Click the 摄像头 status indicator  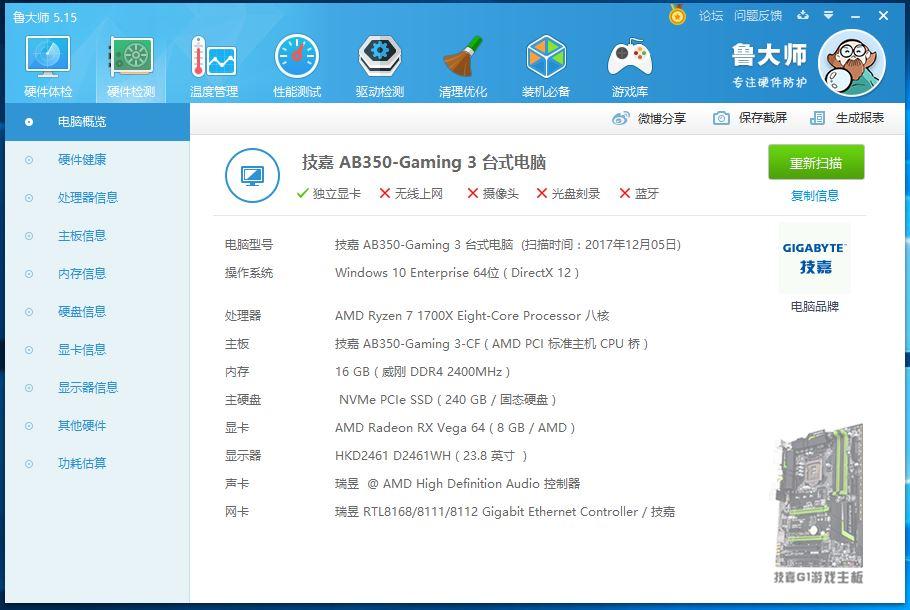coord(493,193)
